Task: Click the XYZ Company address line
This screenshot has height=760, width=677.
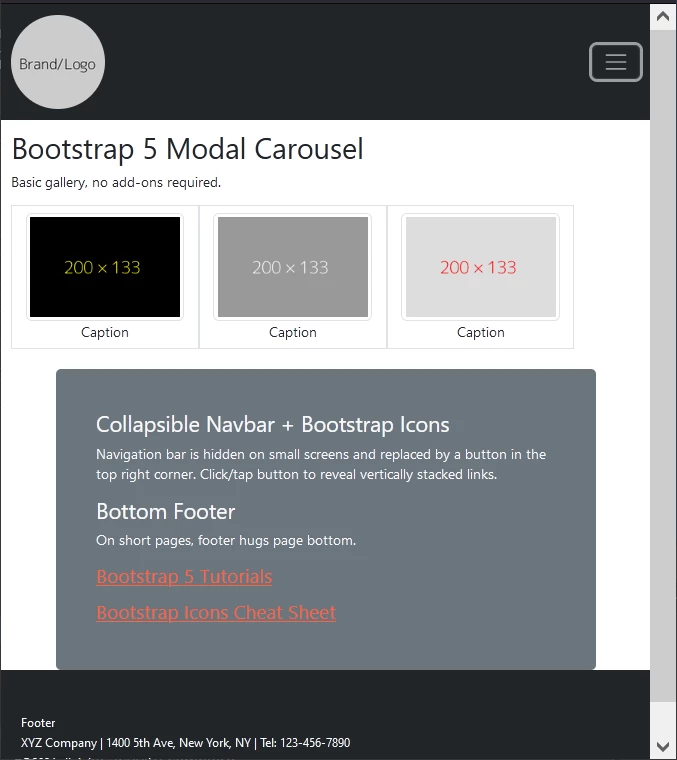Action: (x=186, y=743)
